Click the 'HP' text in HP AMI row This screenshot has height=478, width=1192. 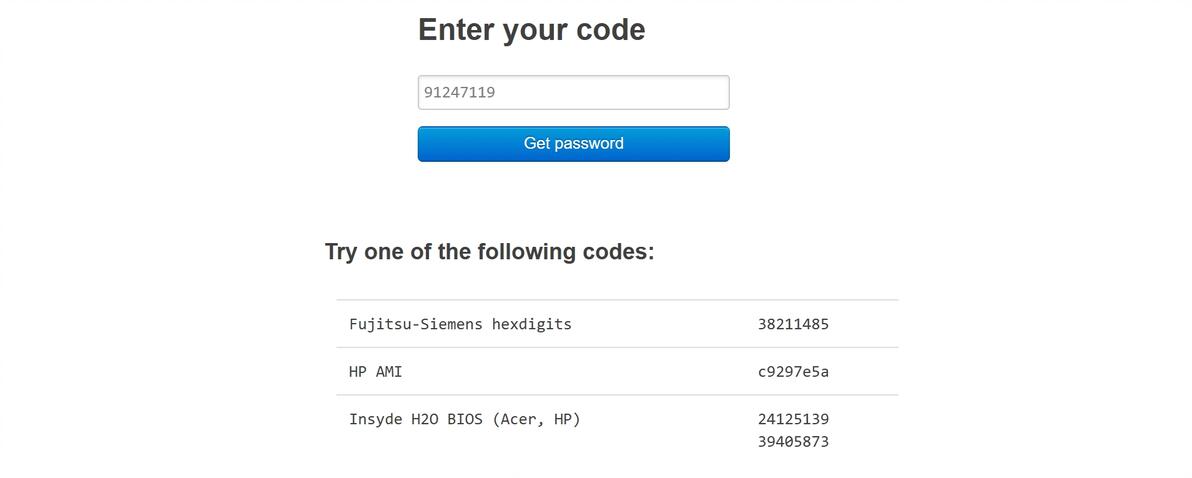(x=357, y=372)
